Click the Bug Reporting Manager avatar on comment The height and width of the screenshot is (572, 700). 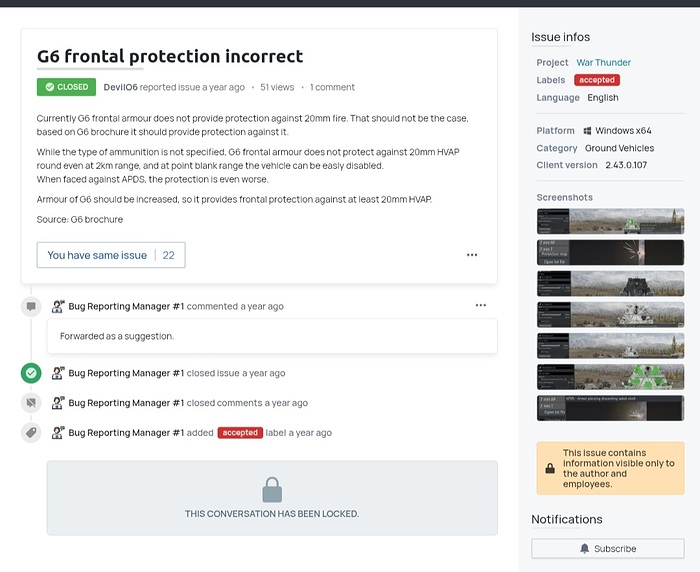coord(58,306)
